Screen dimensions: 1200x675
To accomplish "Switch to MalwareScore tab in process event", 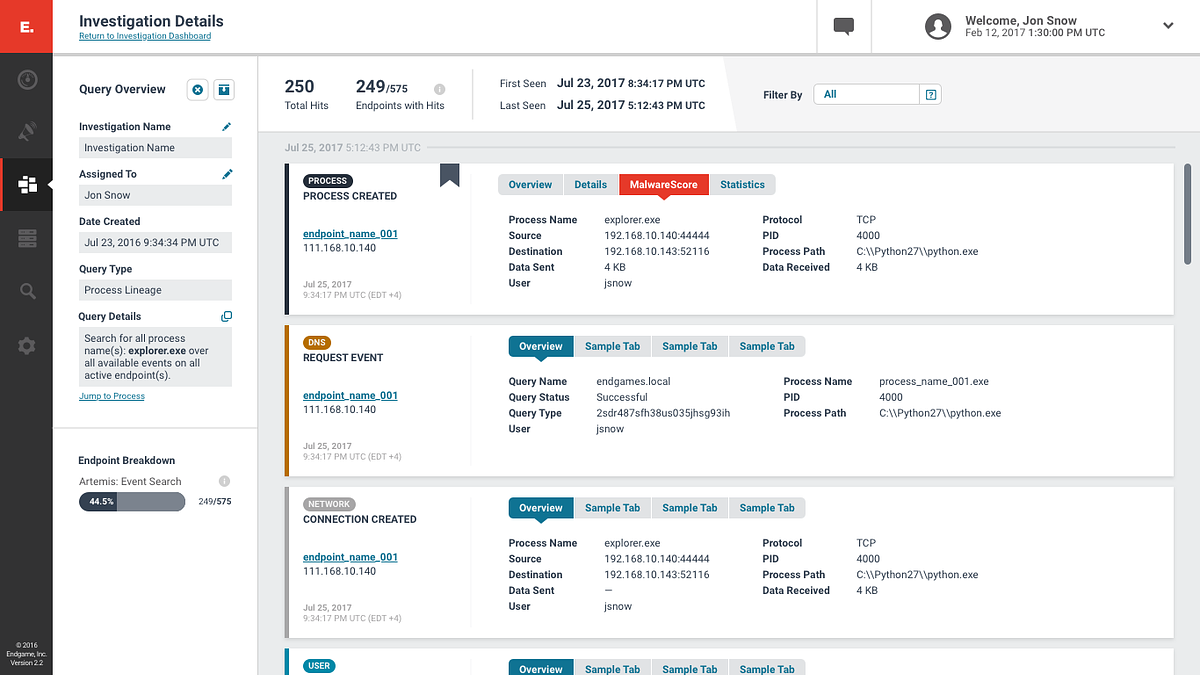I will (x=663, y=185).
